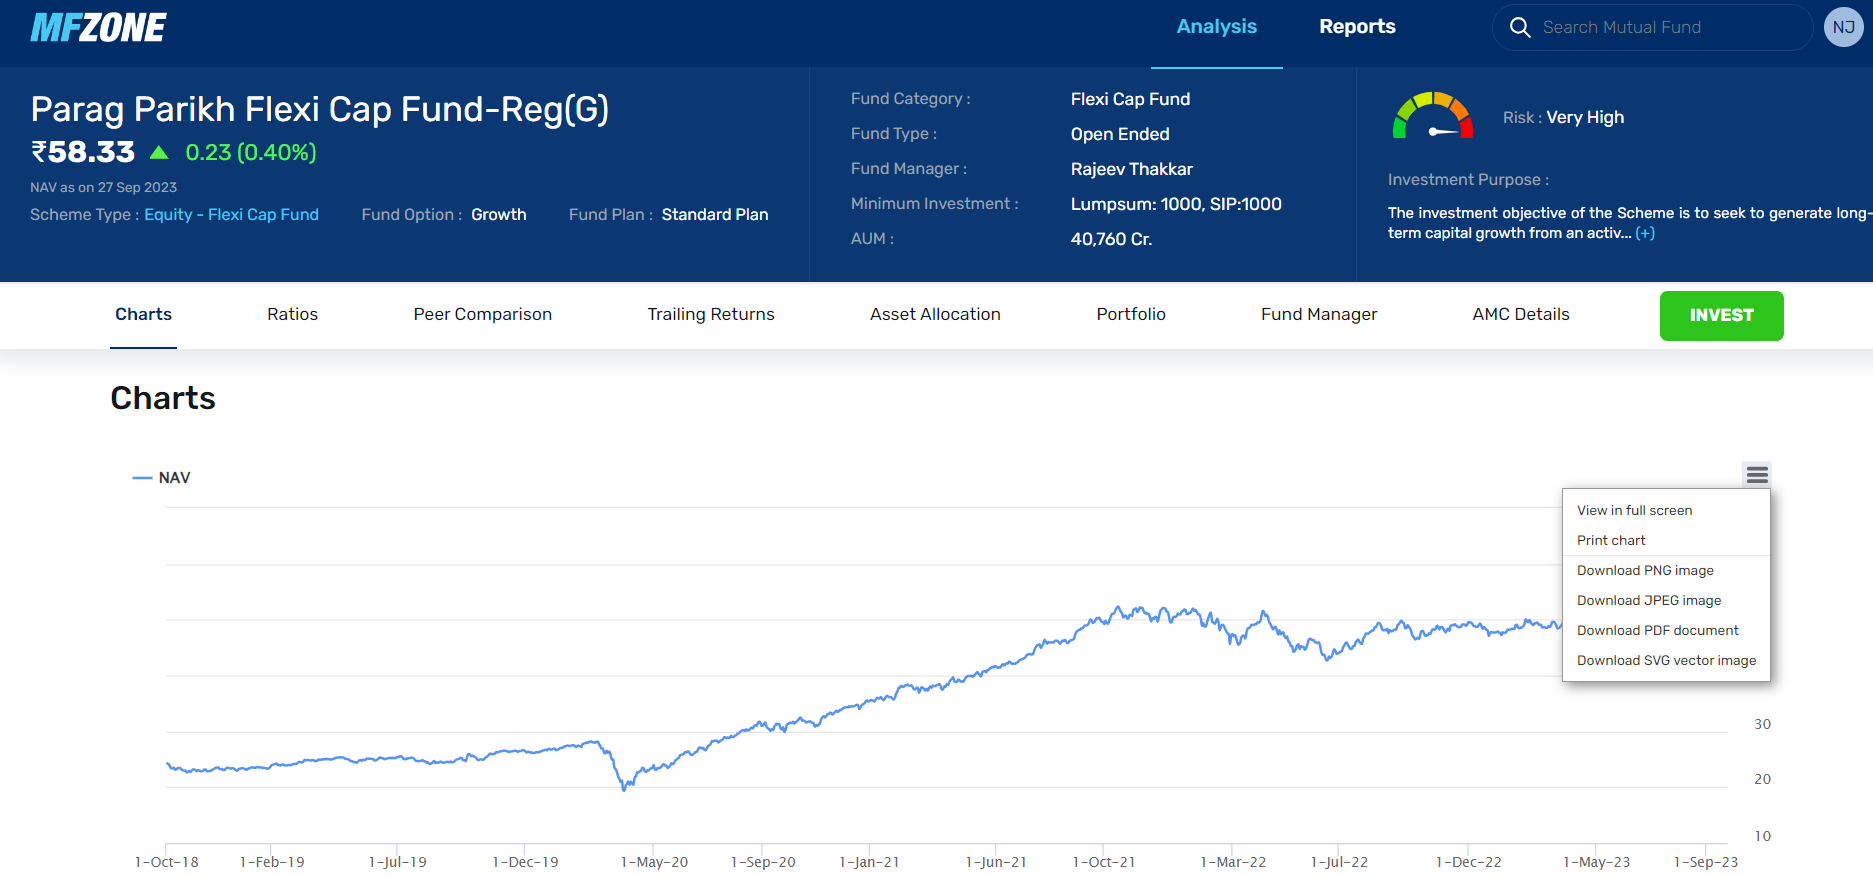Click the 0.23 (0.40%) change value
Screen dimensions: 1873x877
(x=251, y=152)
